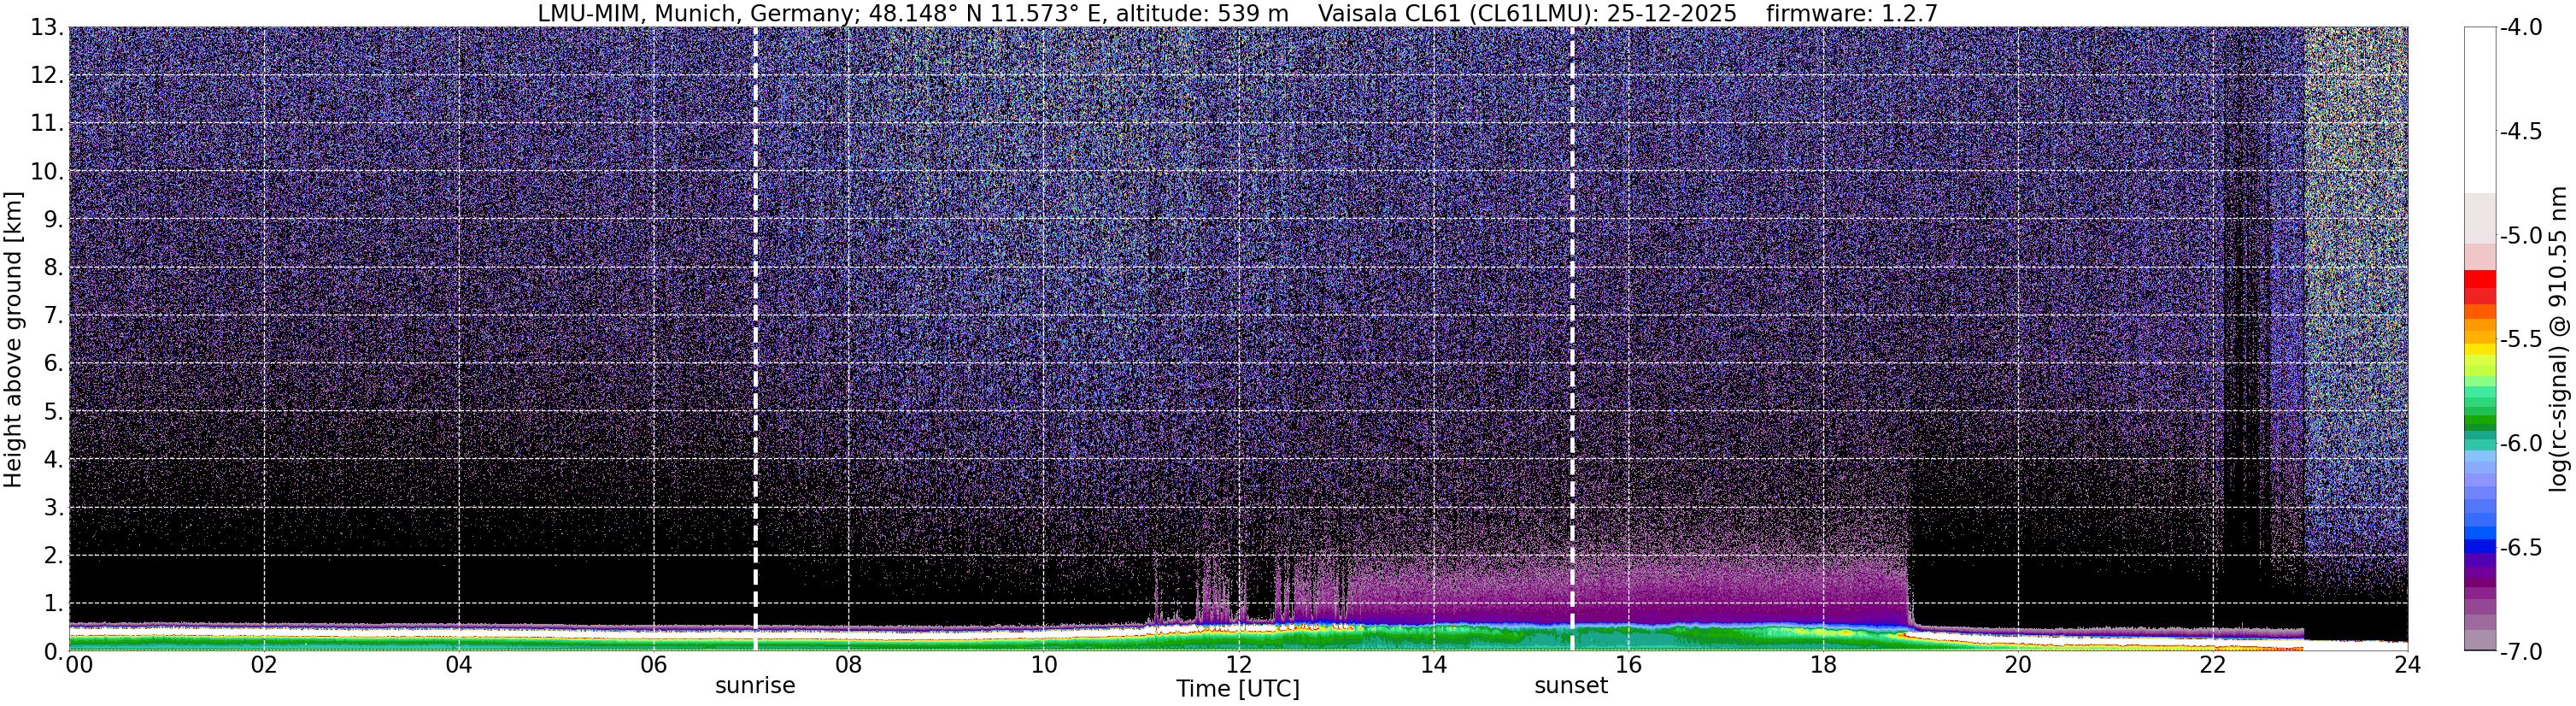Click the 'sunset' label below the axis
The height and width of the screenshot is (706, 2576).
tap(1571, 686)
